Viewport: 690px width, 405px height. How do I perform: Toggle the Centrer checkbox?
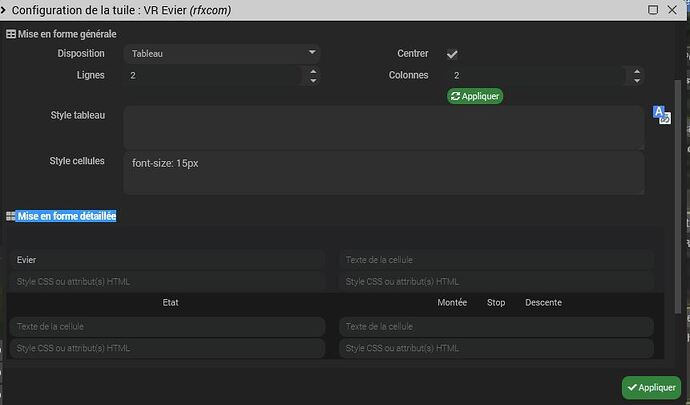452,54
